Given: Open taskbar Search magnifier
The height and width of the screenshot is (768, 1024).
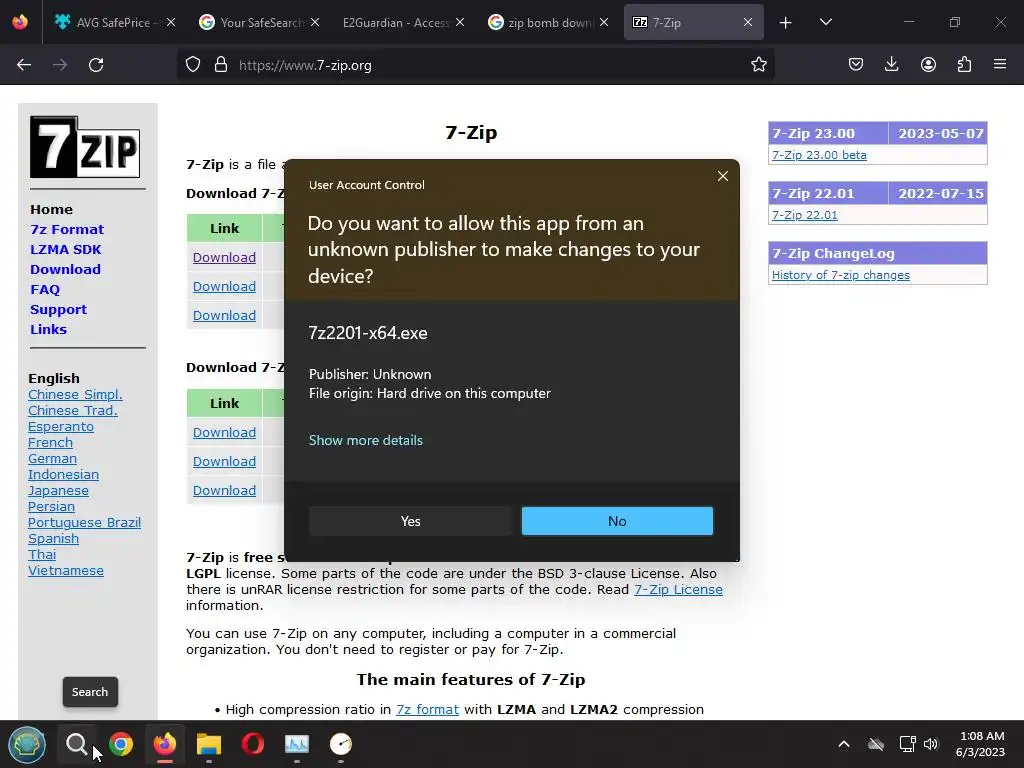Looking at the screenshot, I should click(76, 744).
